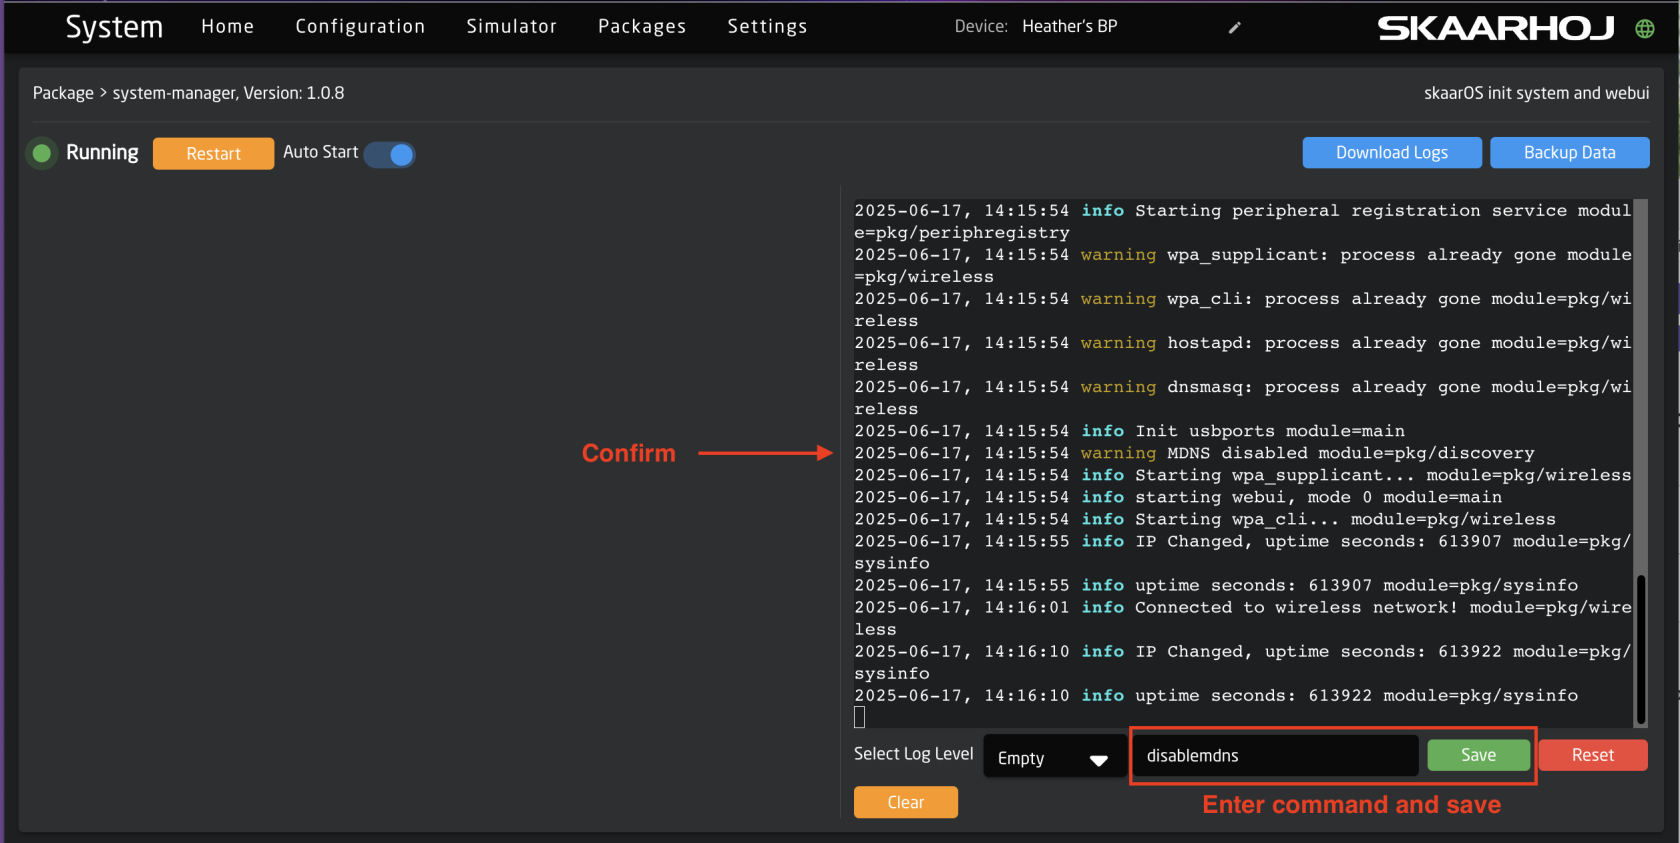The image size is (1680, 843).
Task: Click the 'skaarOS init system and webui' description
Action: (1536, 93)
